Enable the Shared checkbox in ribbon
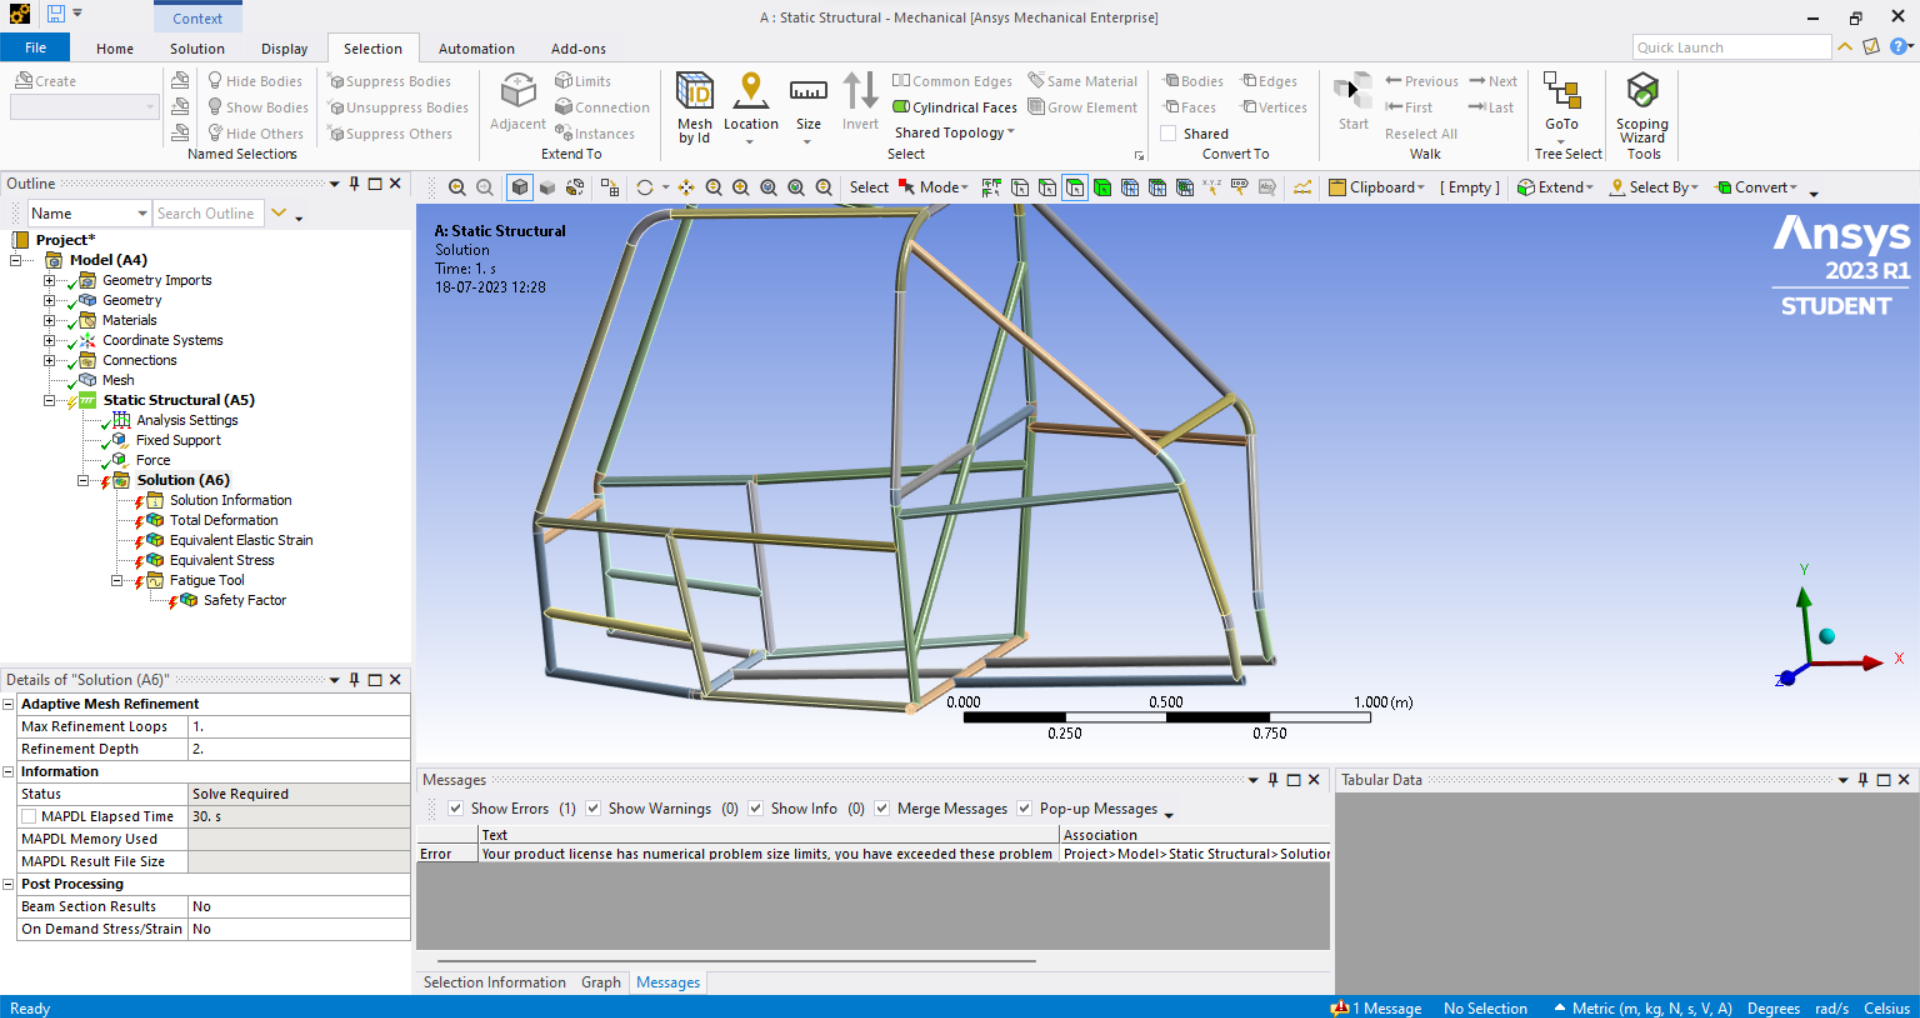1920x1018 pixels. (x=1168, y=133)
